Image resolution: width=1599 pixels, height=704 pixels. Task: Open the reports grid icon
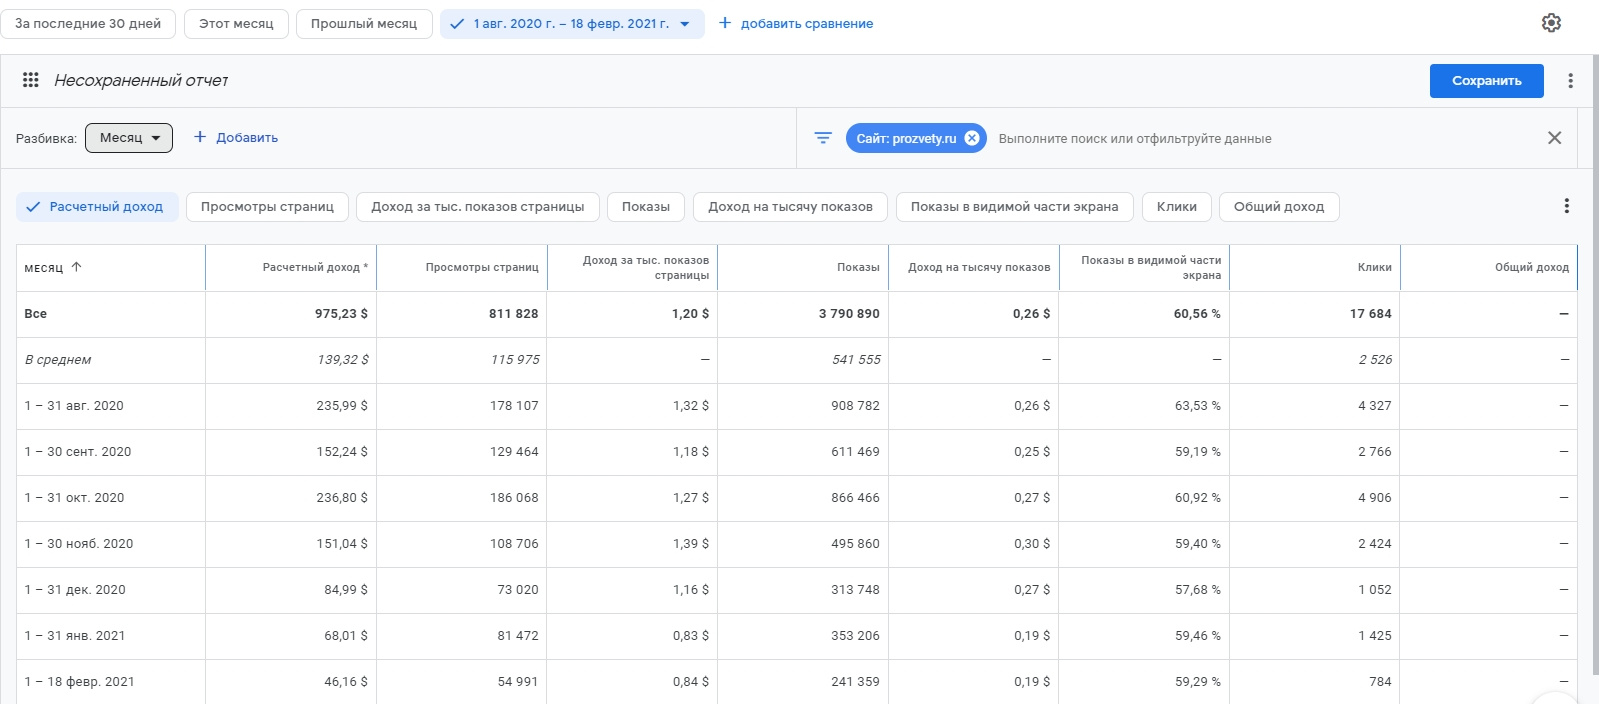pyautogui.click(x=31, y=80)
